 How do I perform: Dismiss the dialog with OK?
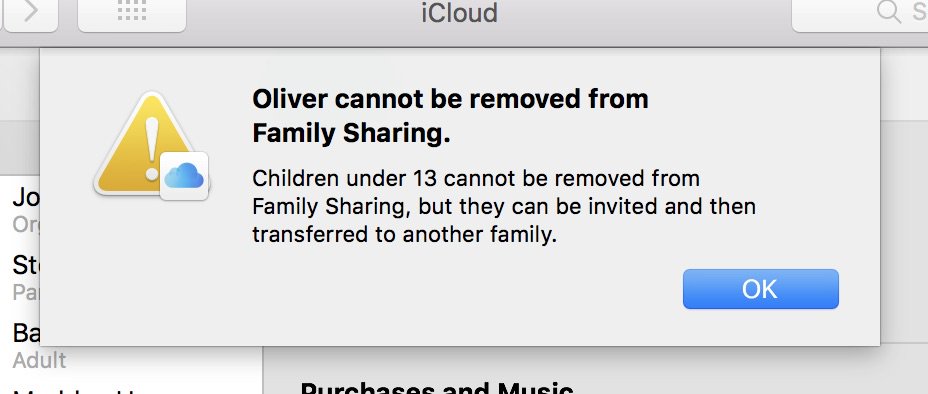[x=761, y=289]
